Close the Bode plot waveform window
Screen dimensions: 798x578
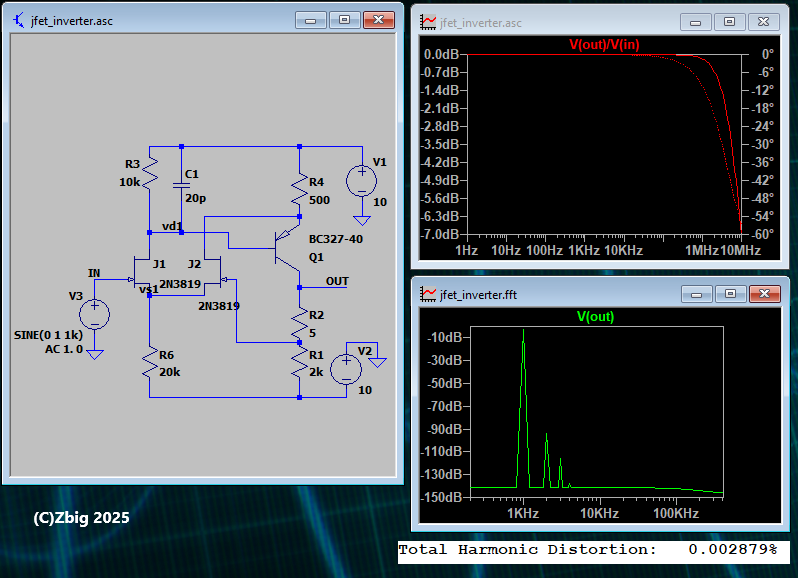(x=763, y=22)
